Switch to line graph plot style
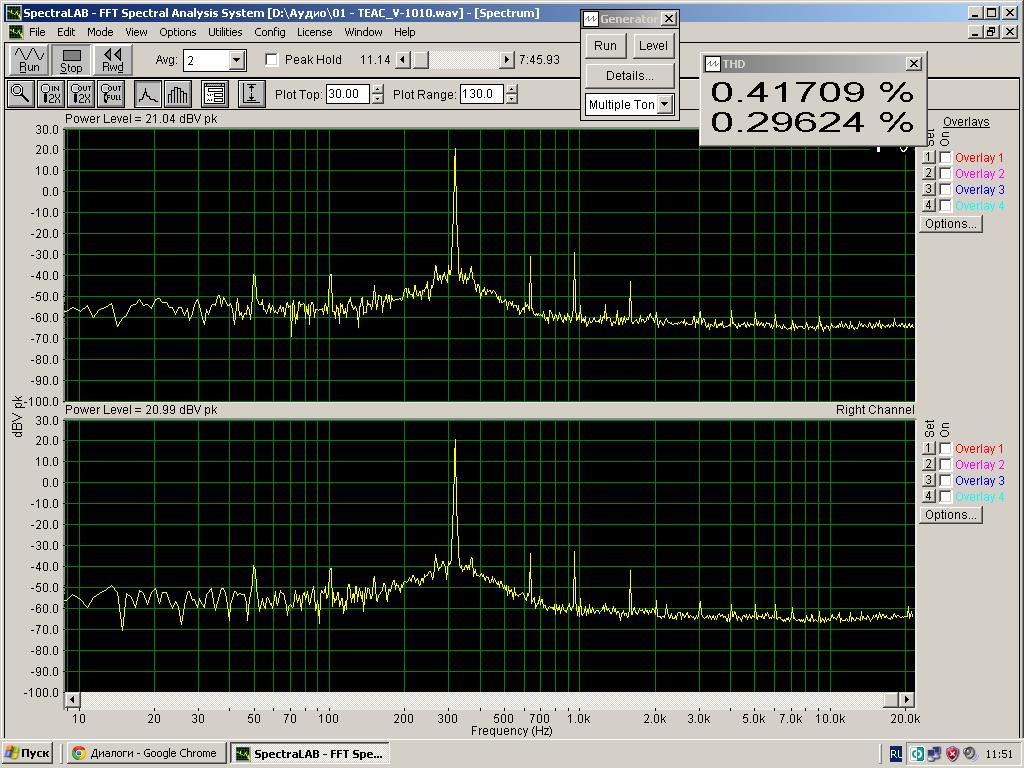This screenshot has width=1024, height=768. pyautogui.click(x=148, y=94)
